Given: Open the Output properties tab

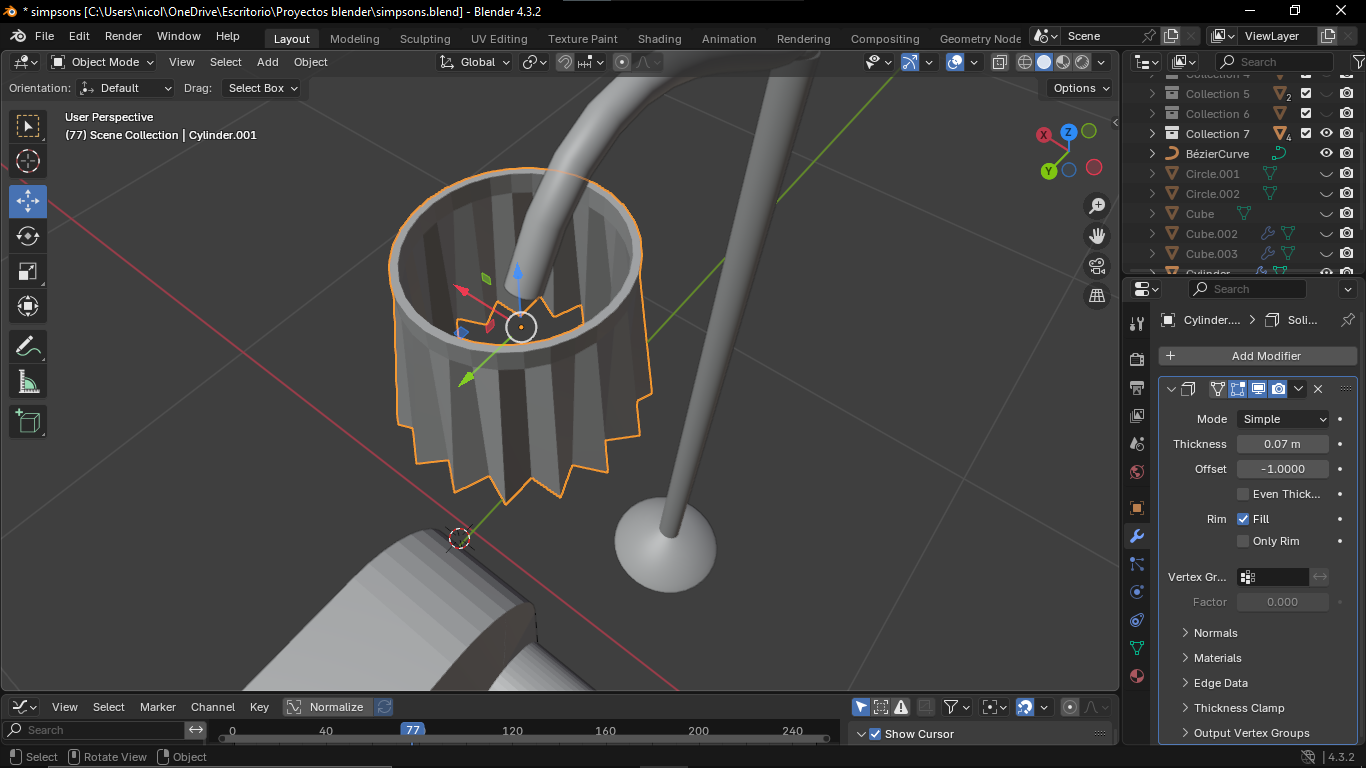Looking at the screenshot, I should (x=1137, y=387).
